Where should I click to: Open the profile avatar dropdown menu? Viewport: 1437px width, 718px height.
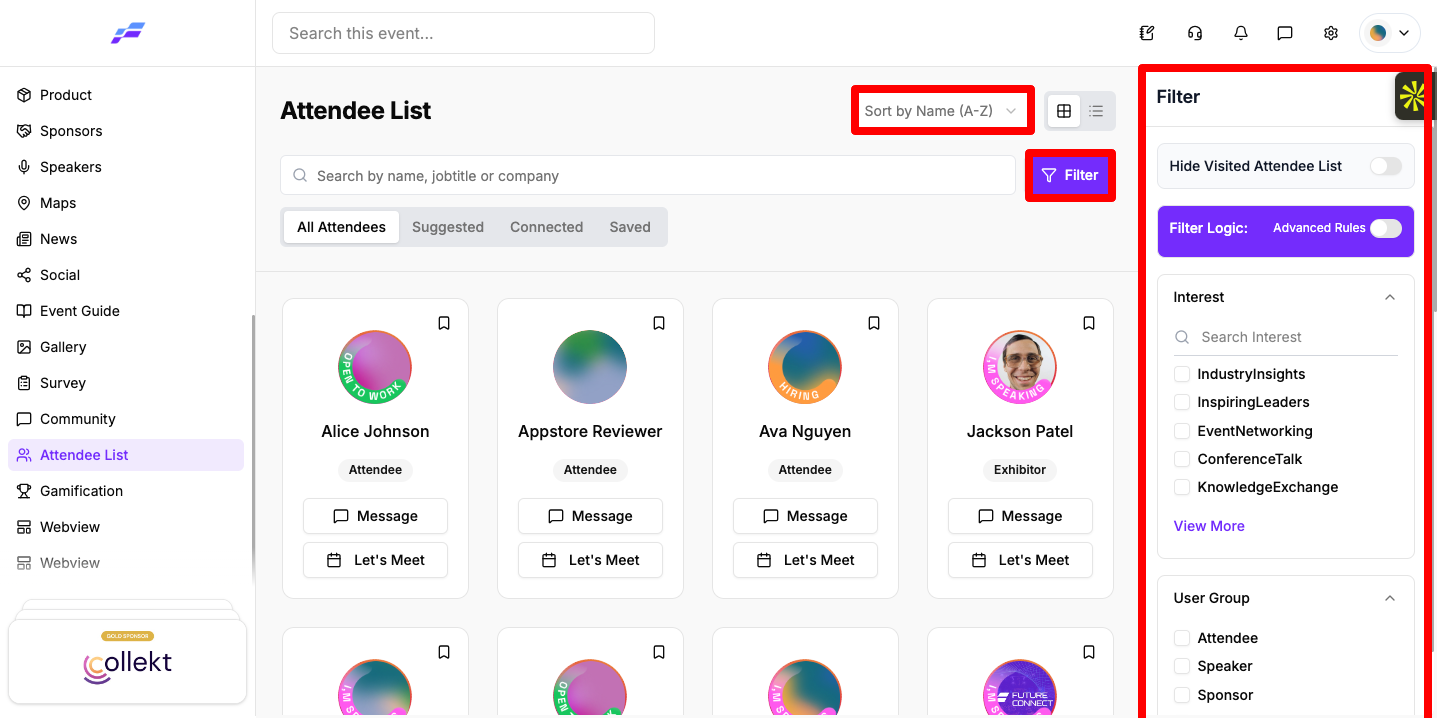[x=1390, y=33]
